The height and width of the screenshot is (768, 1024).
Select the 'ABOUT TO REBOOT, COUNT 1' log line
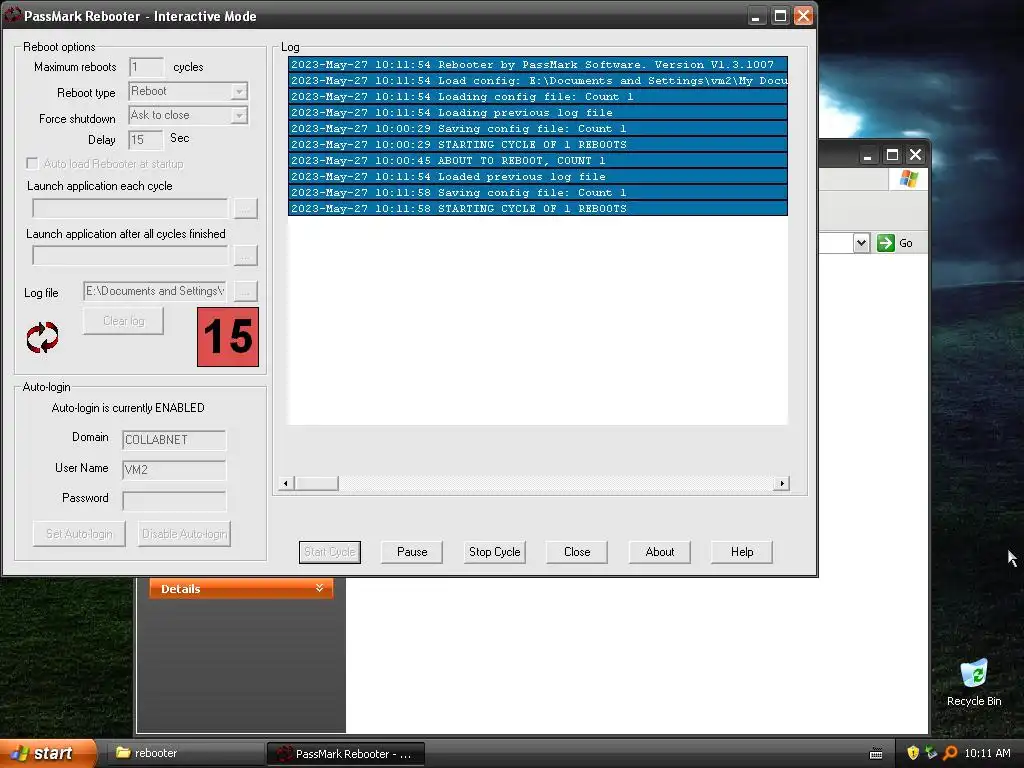537,161
